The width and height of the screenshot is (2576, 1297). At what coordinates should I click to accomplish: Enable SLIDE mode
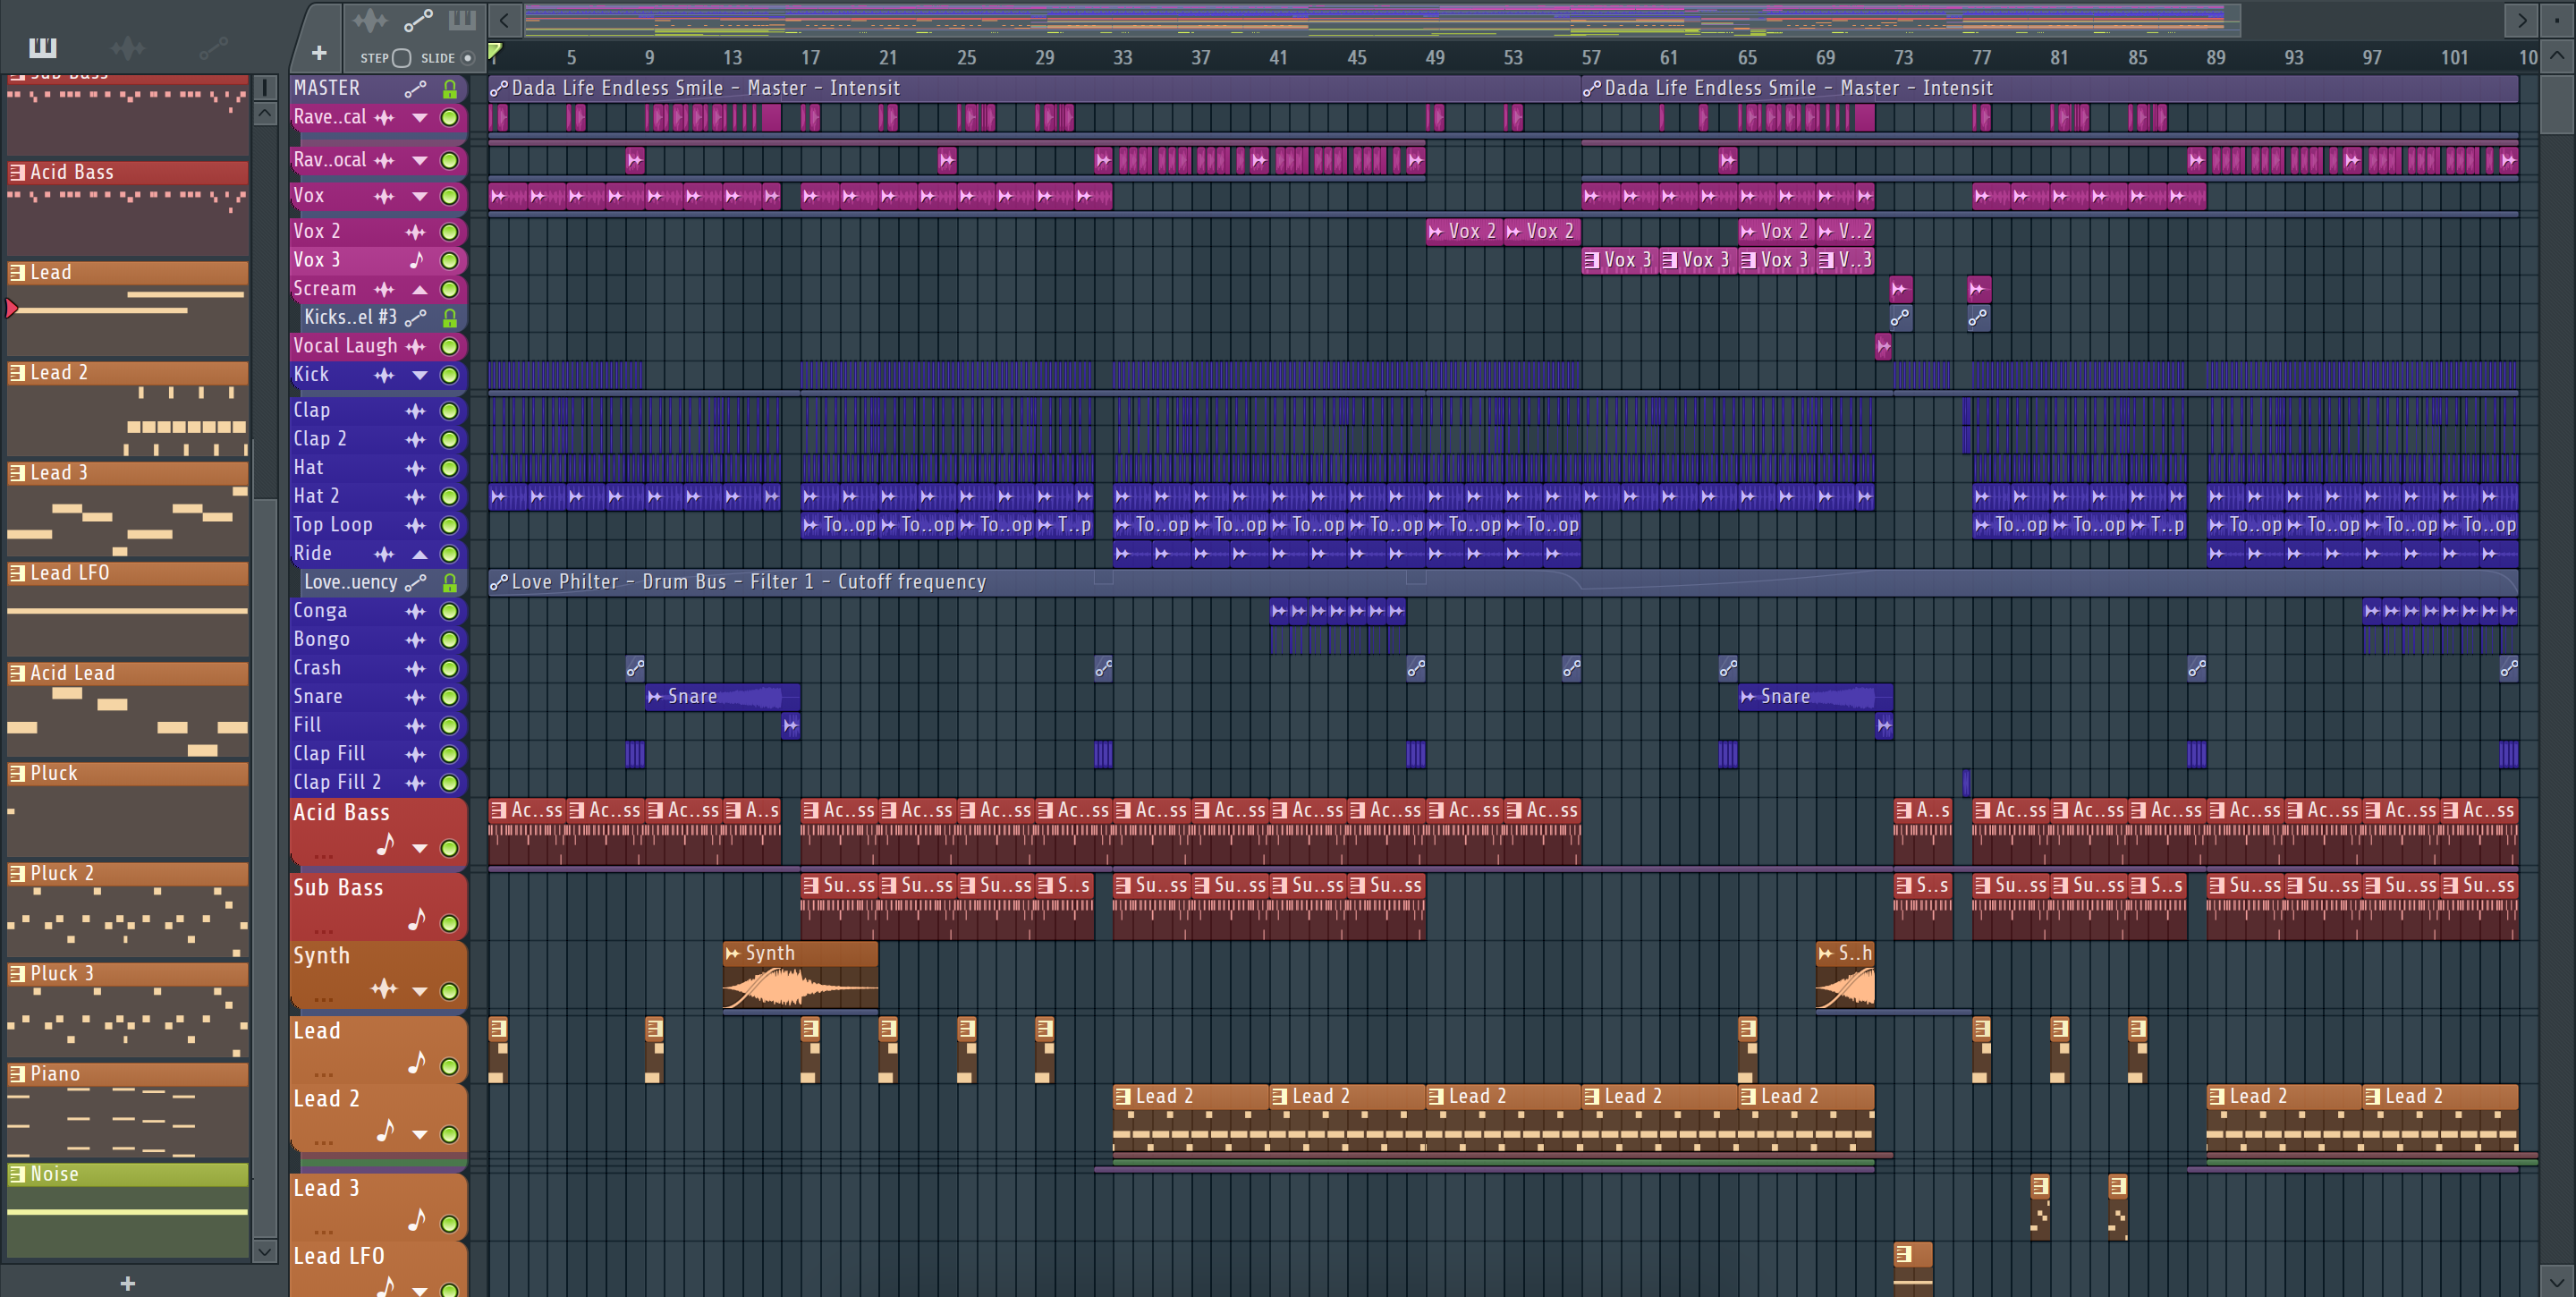click(467, 58)
